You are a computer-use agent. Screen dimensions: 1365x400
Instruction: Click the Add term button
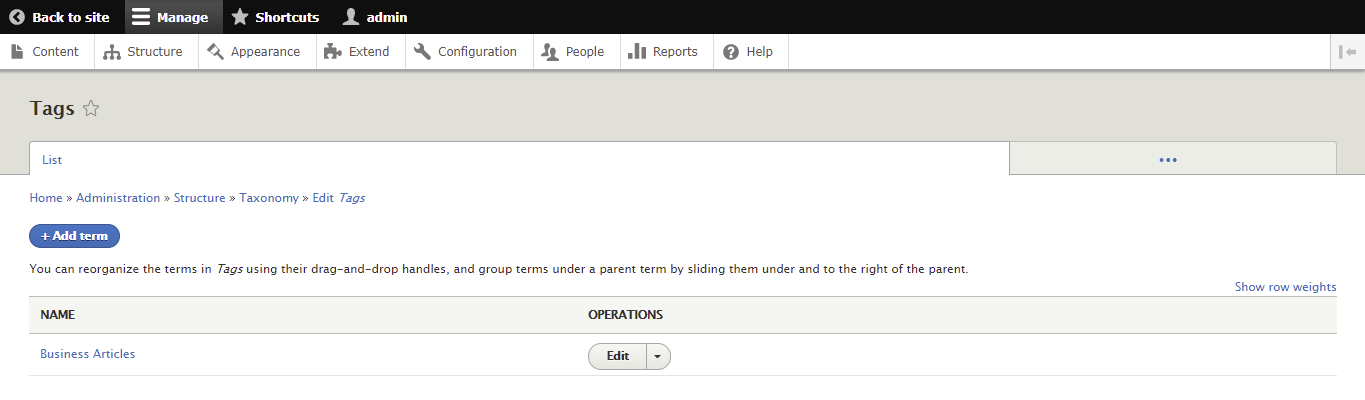point(75,236)
